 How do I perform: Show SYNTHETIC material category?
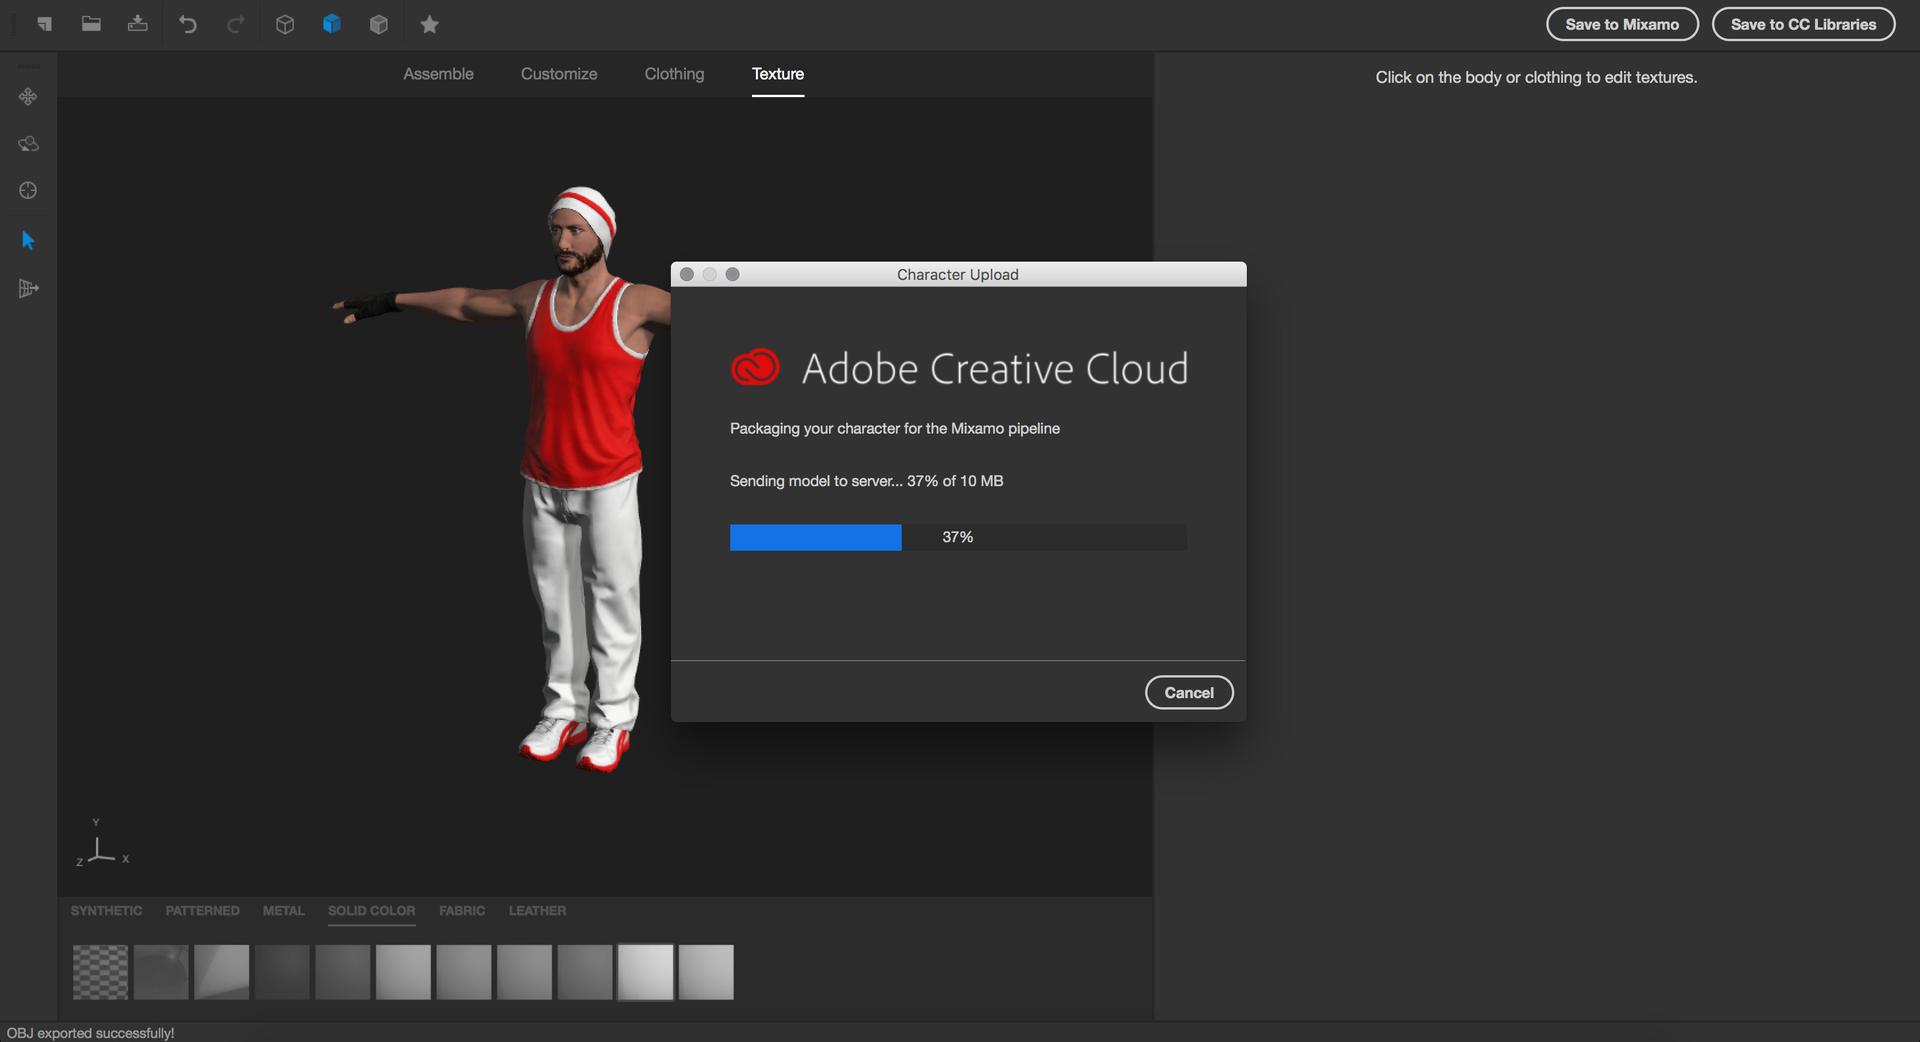pos(106,911)
